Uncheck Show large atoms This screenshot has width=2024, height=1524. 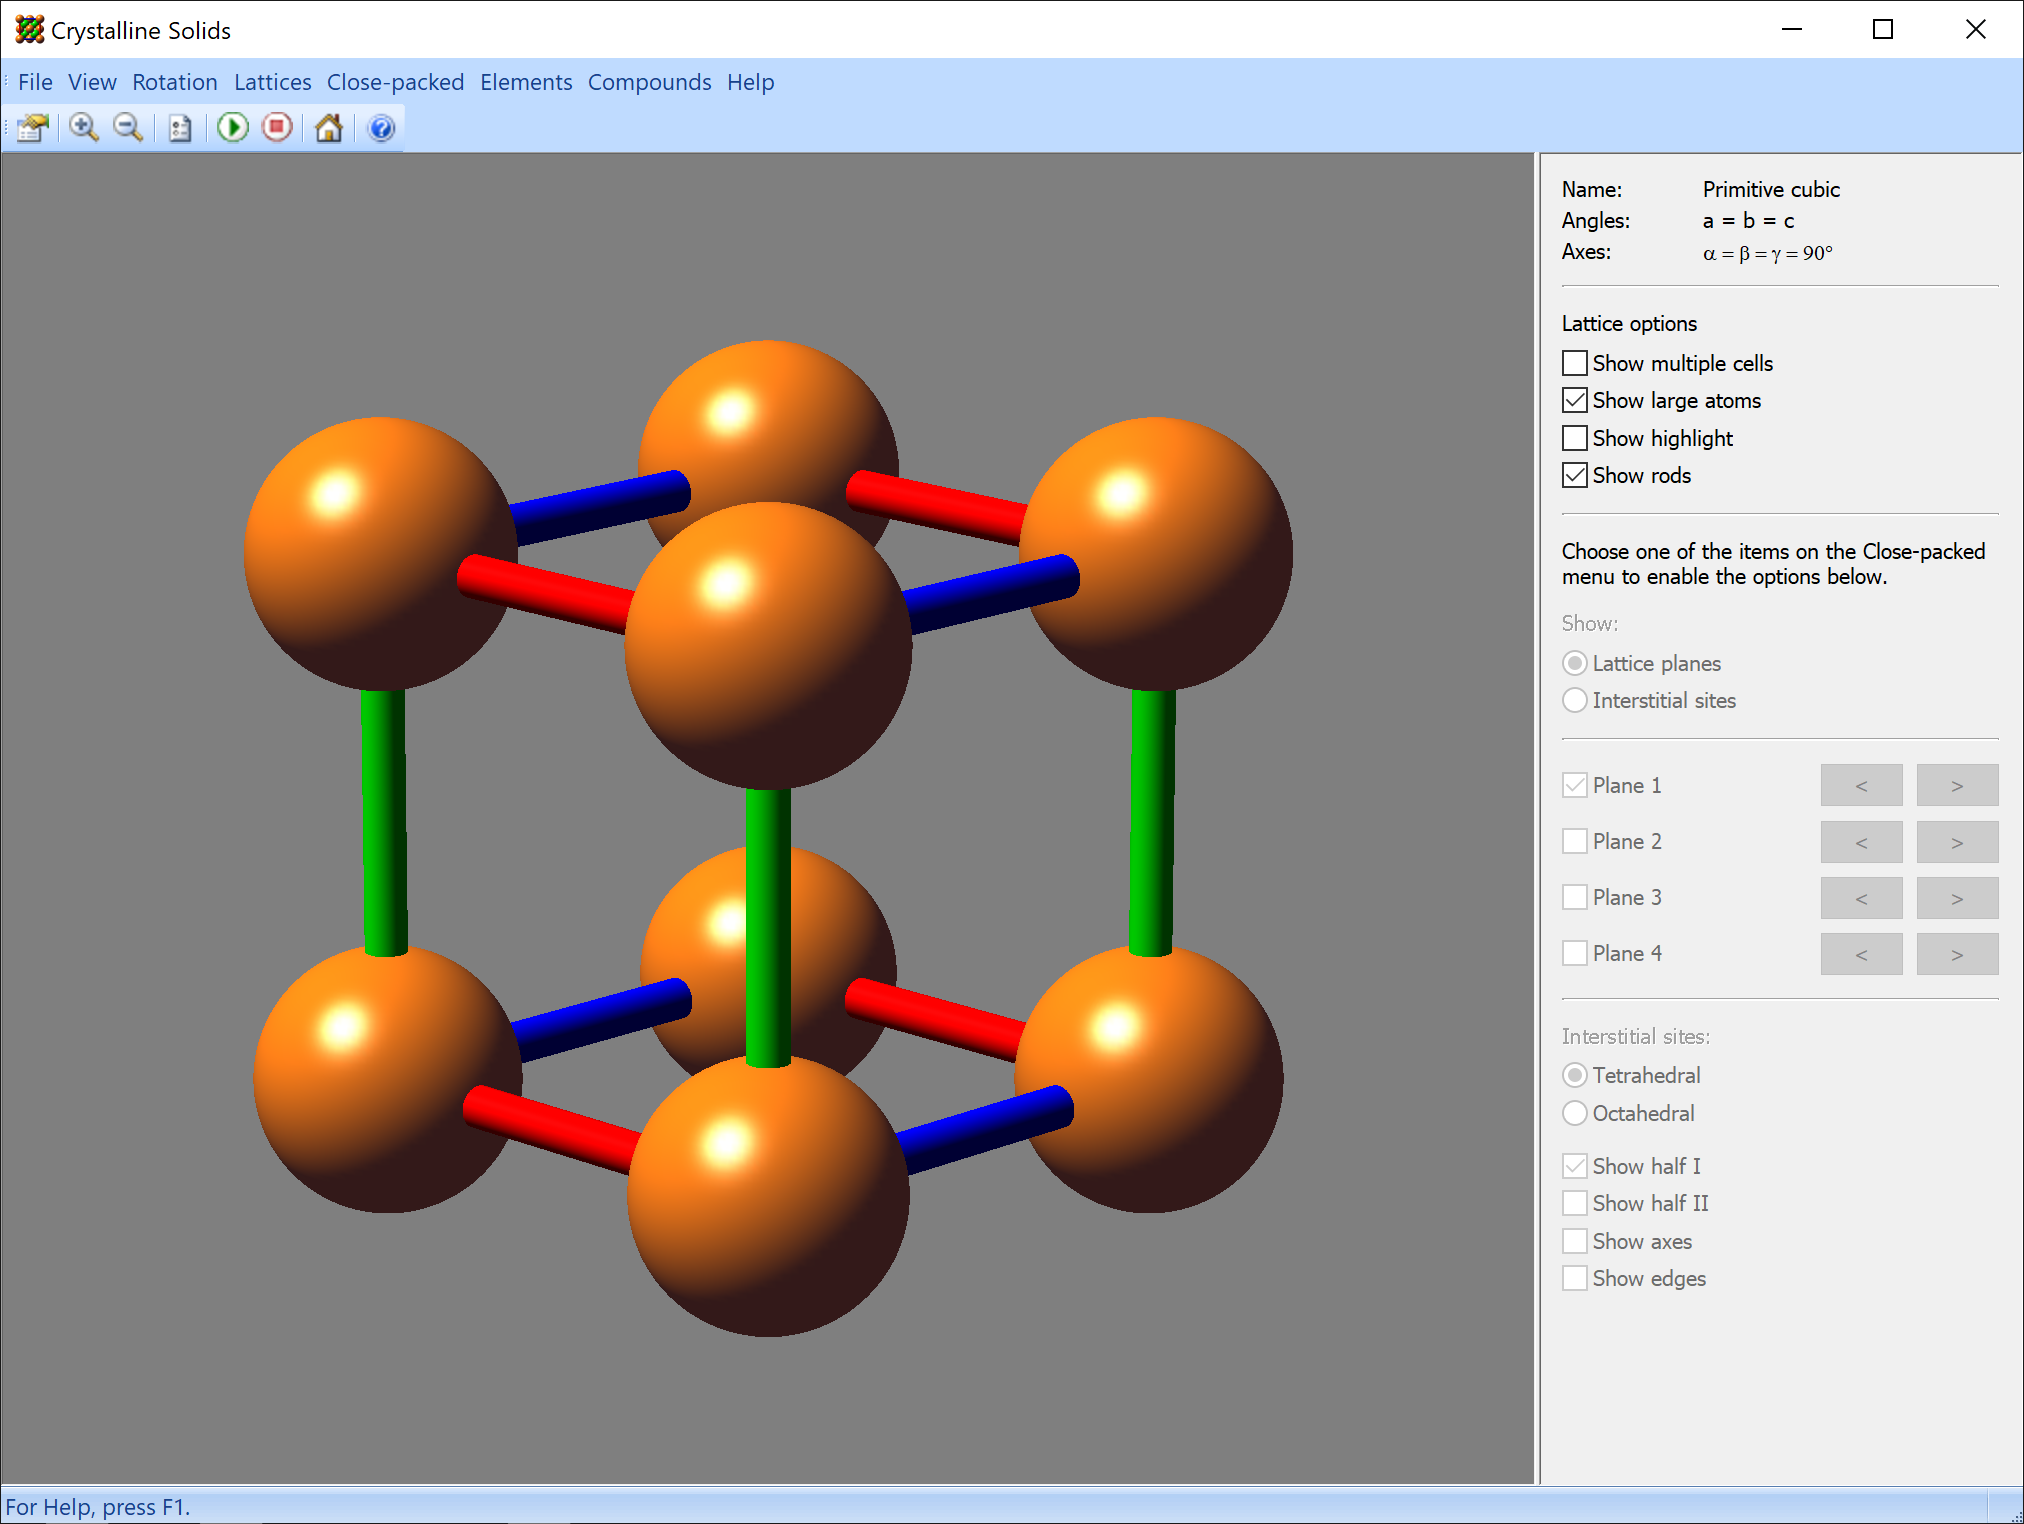tap(1575, 400)
